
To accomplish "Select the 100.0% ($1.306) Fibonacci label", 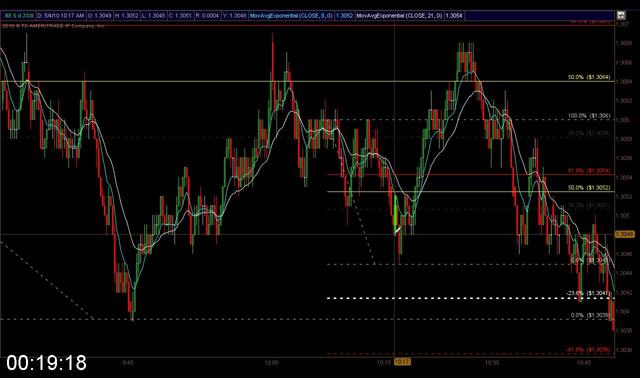I will coord(589,116).
